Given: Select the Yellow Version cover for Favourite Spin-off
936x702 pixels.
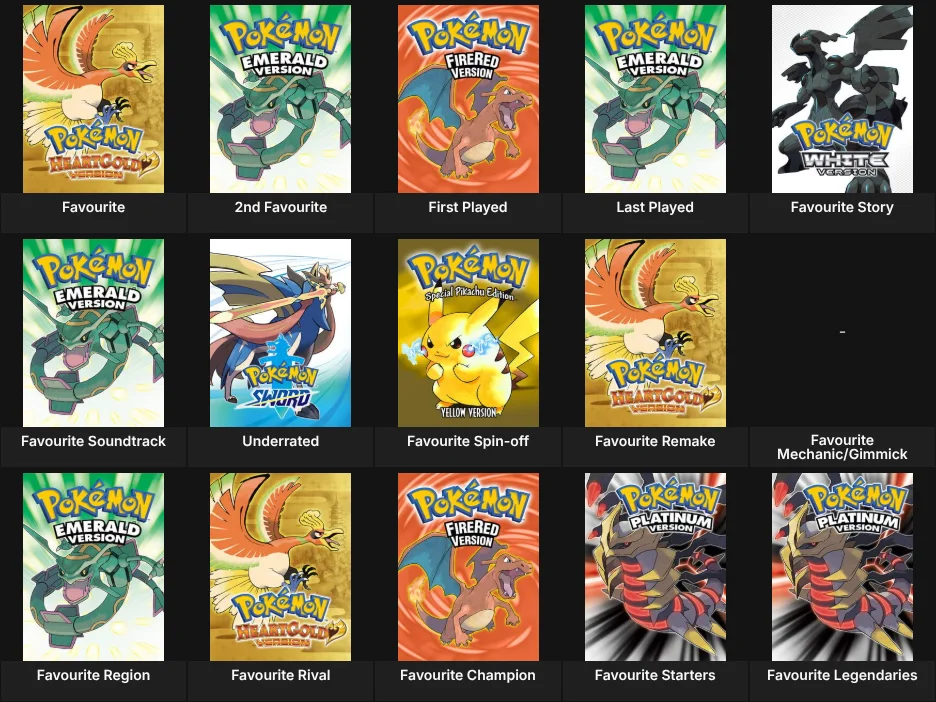Looking at the screenshot, I should point(468,333).
